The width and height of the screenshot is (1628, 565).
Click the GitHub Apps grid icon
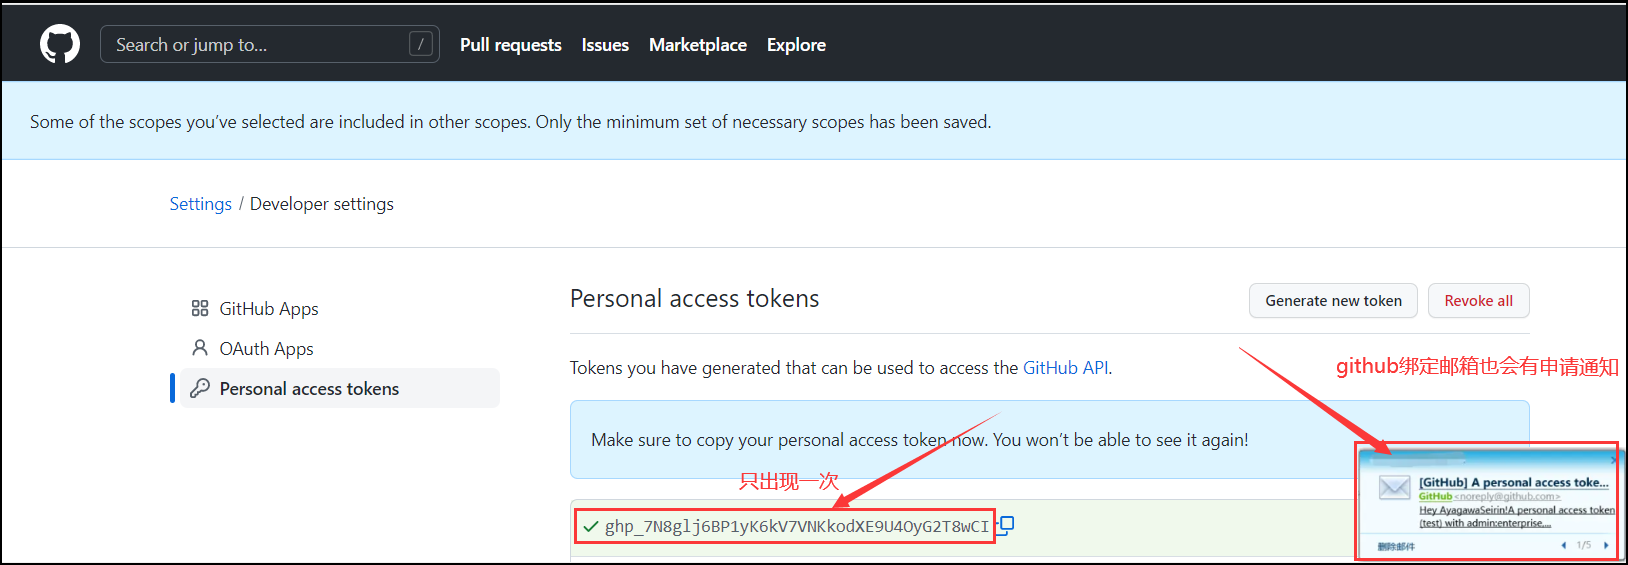pos(200,308)
